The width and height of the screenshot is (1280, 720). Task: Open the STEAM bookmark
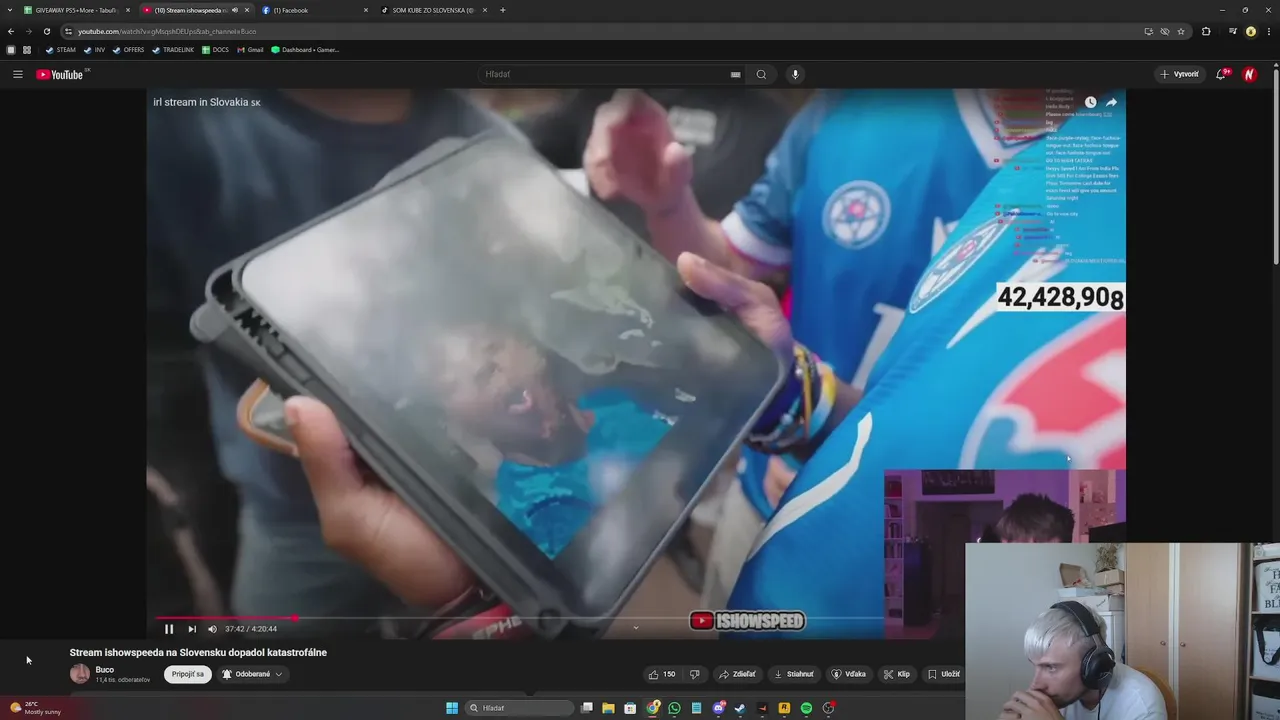click(61, 49)
